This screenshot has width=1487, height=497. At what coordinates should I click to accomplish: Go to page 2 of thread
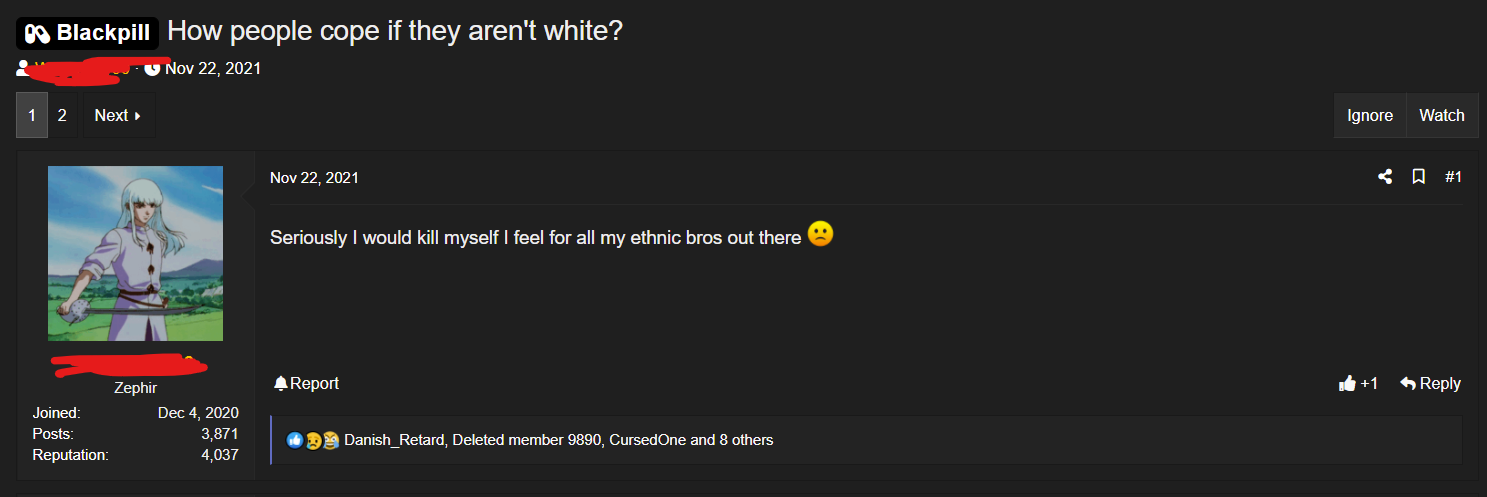pos(62,115)
